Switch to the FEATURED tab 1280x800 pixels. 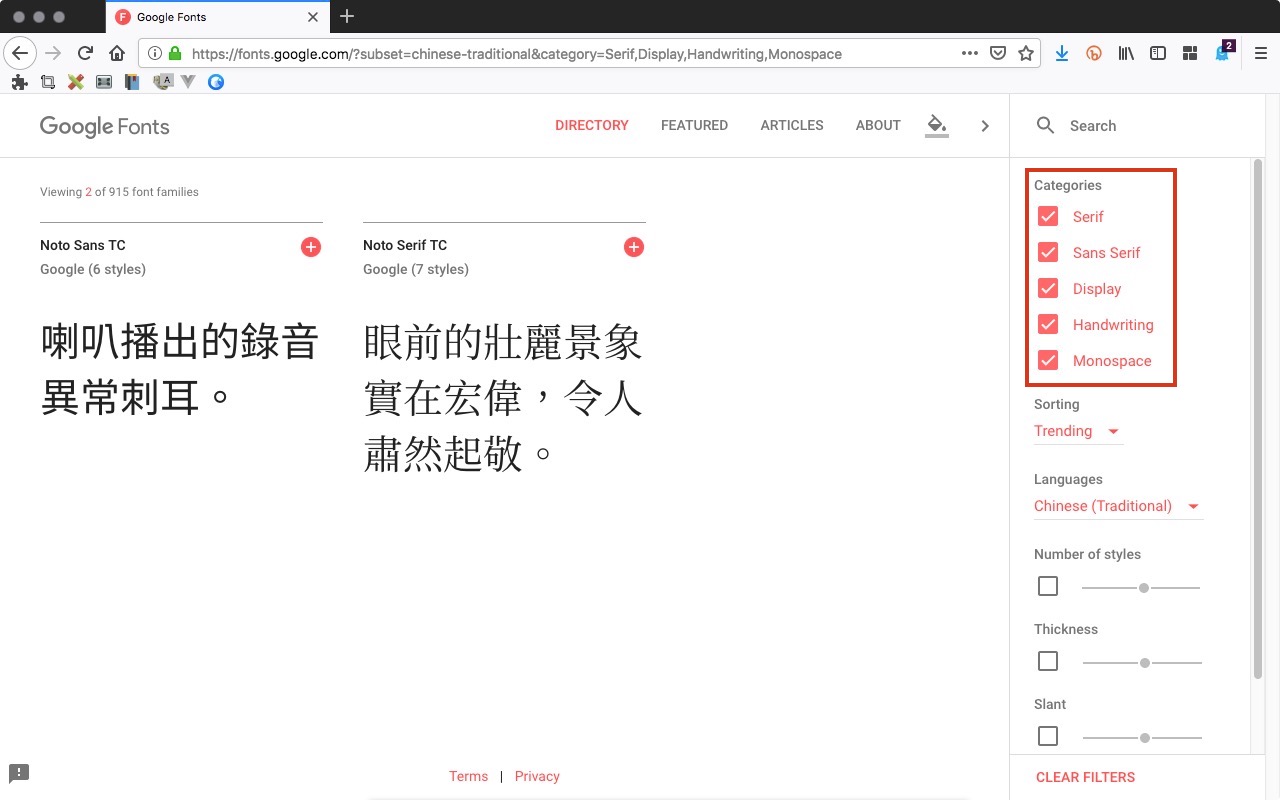[694, 125]
